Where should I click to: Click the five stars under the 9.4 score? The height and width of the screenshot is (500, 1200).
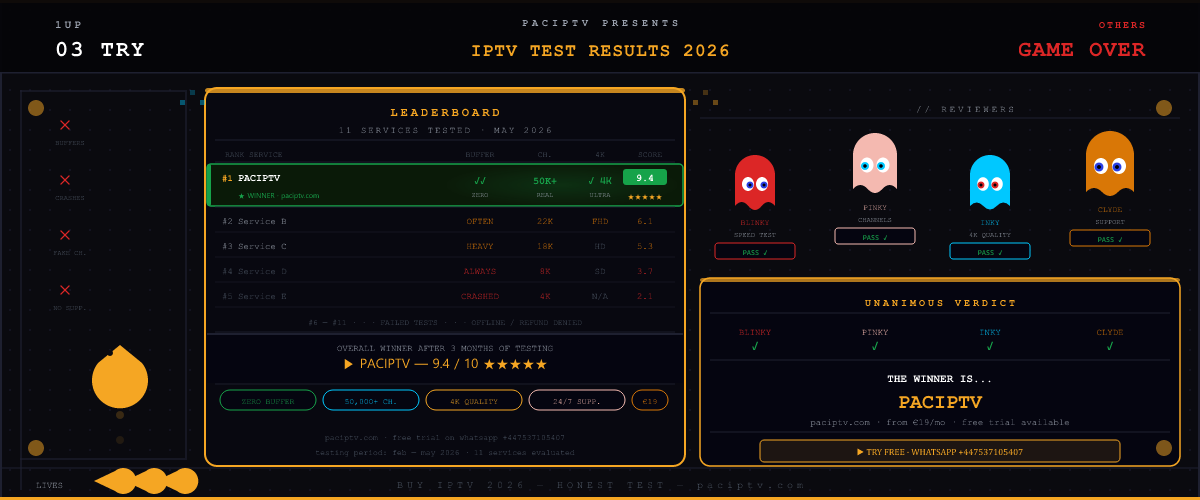[x=644, y=197]
